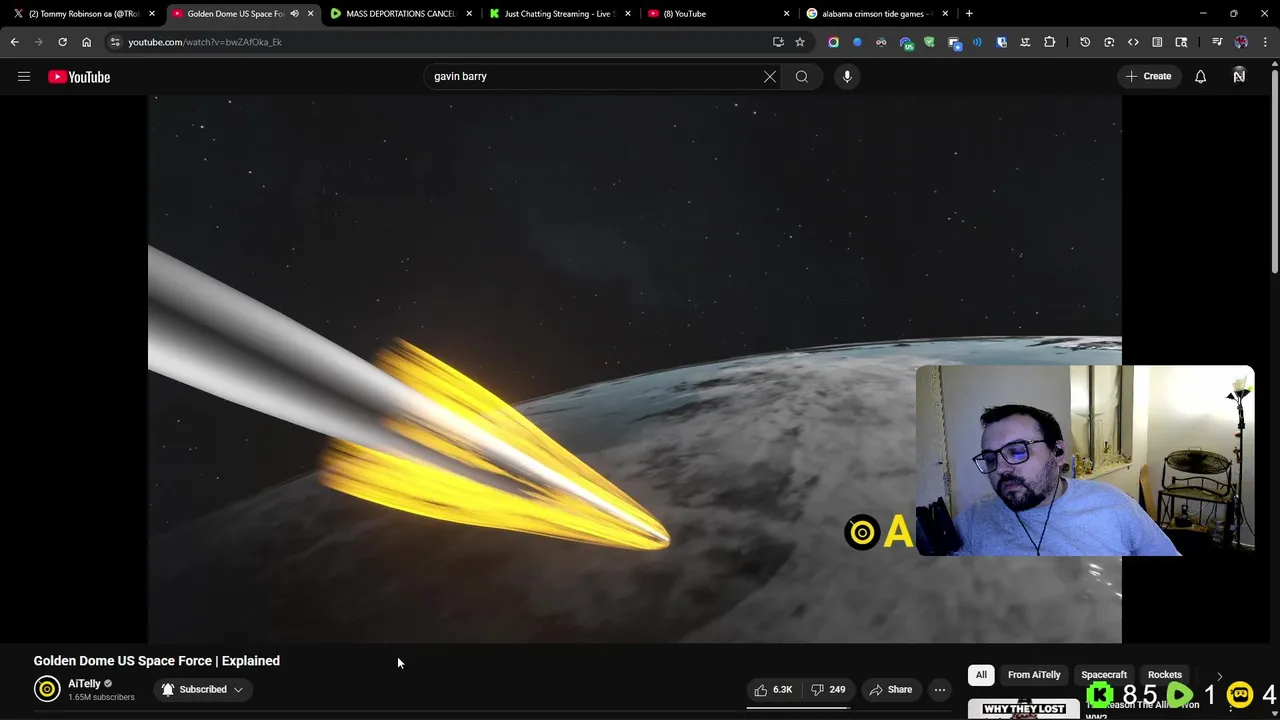Open the YouTube hamburger guide menu
The height and width of the screenshot is (720, 1280).
click(24, 76)
